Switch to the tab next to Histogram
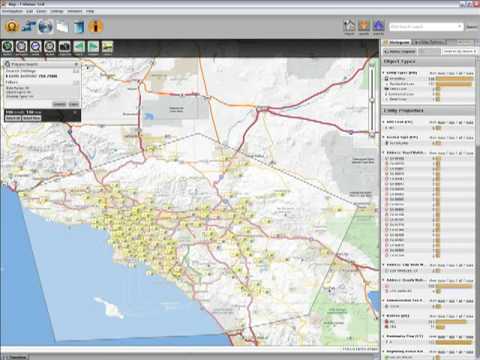The width and height of the screenshot is (480, 360). pyautogui.click(x=428, y=43)
